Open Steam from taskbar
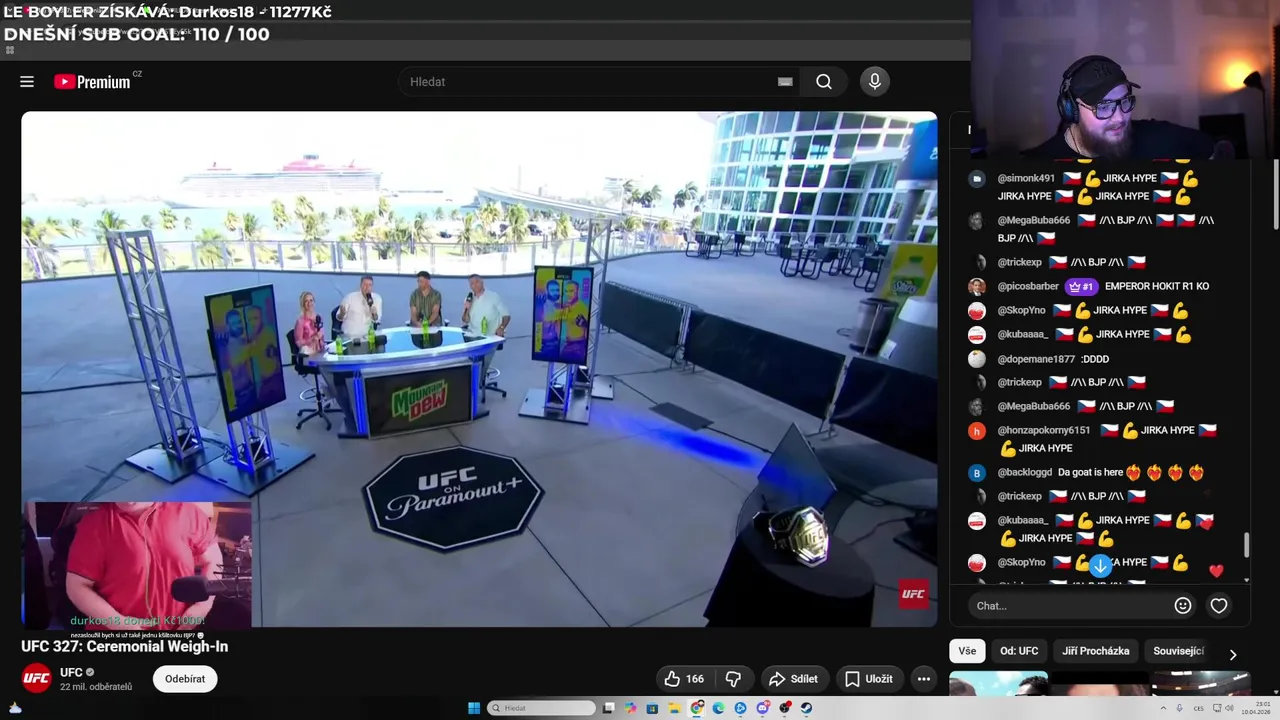Screen dimensions: 1280x720 click(x=806, y=708)
